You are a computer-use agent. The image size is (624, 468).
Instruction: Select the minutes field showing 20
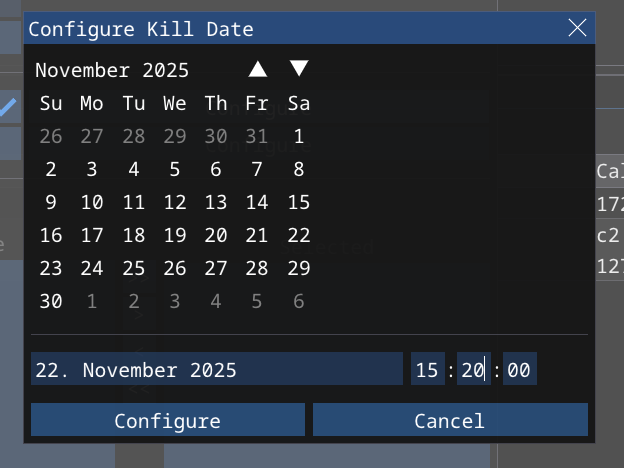pyautogui.click(x=473, y=370)
